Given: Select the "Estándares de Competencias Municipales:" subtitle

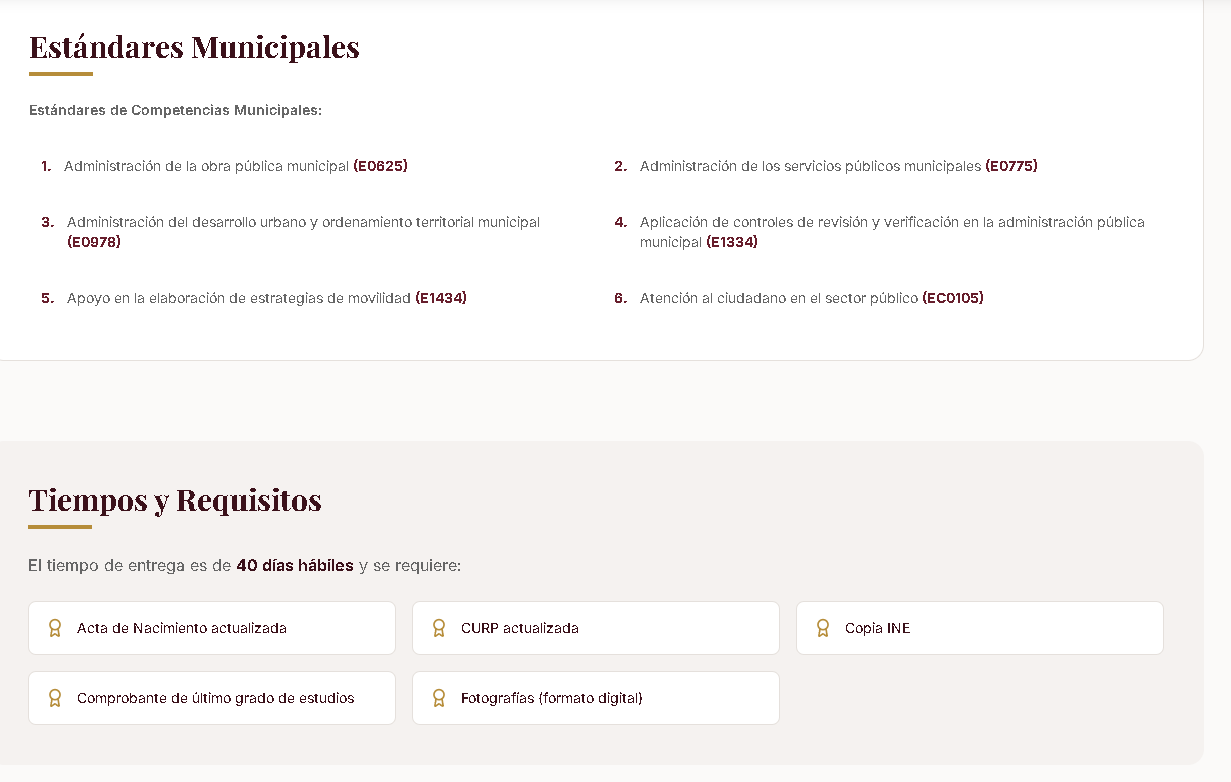Looking at the screenshot, I should click(x=176, y=110).
